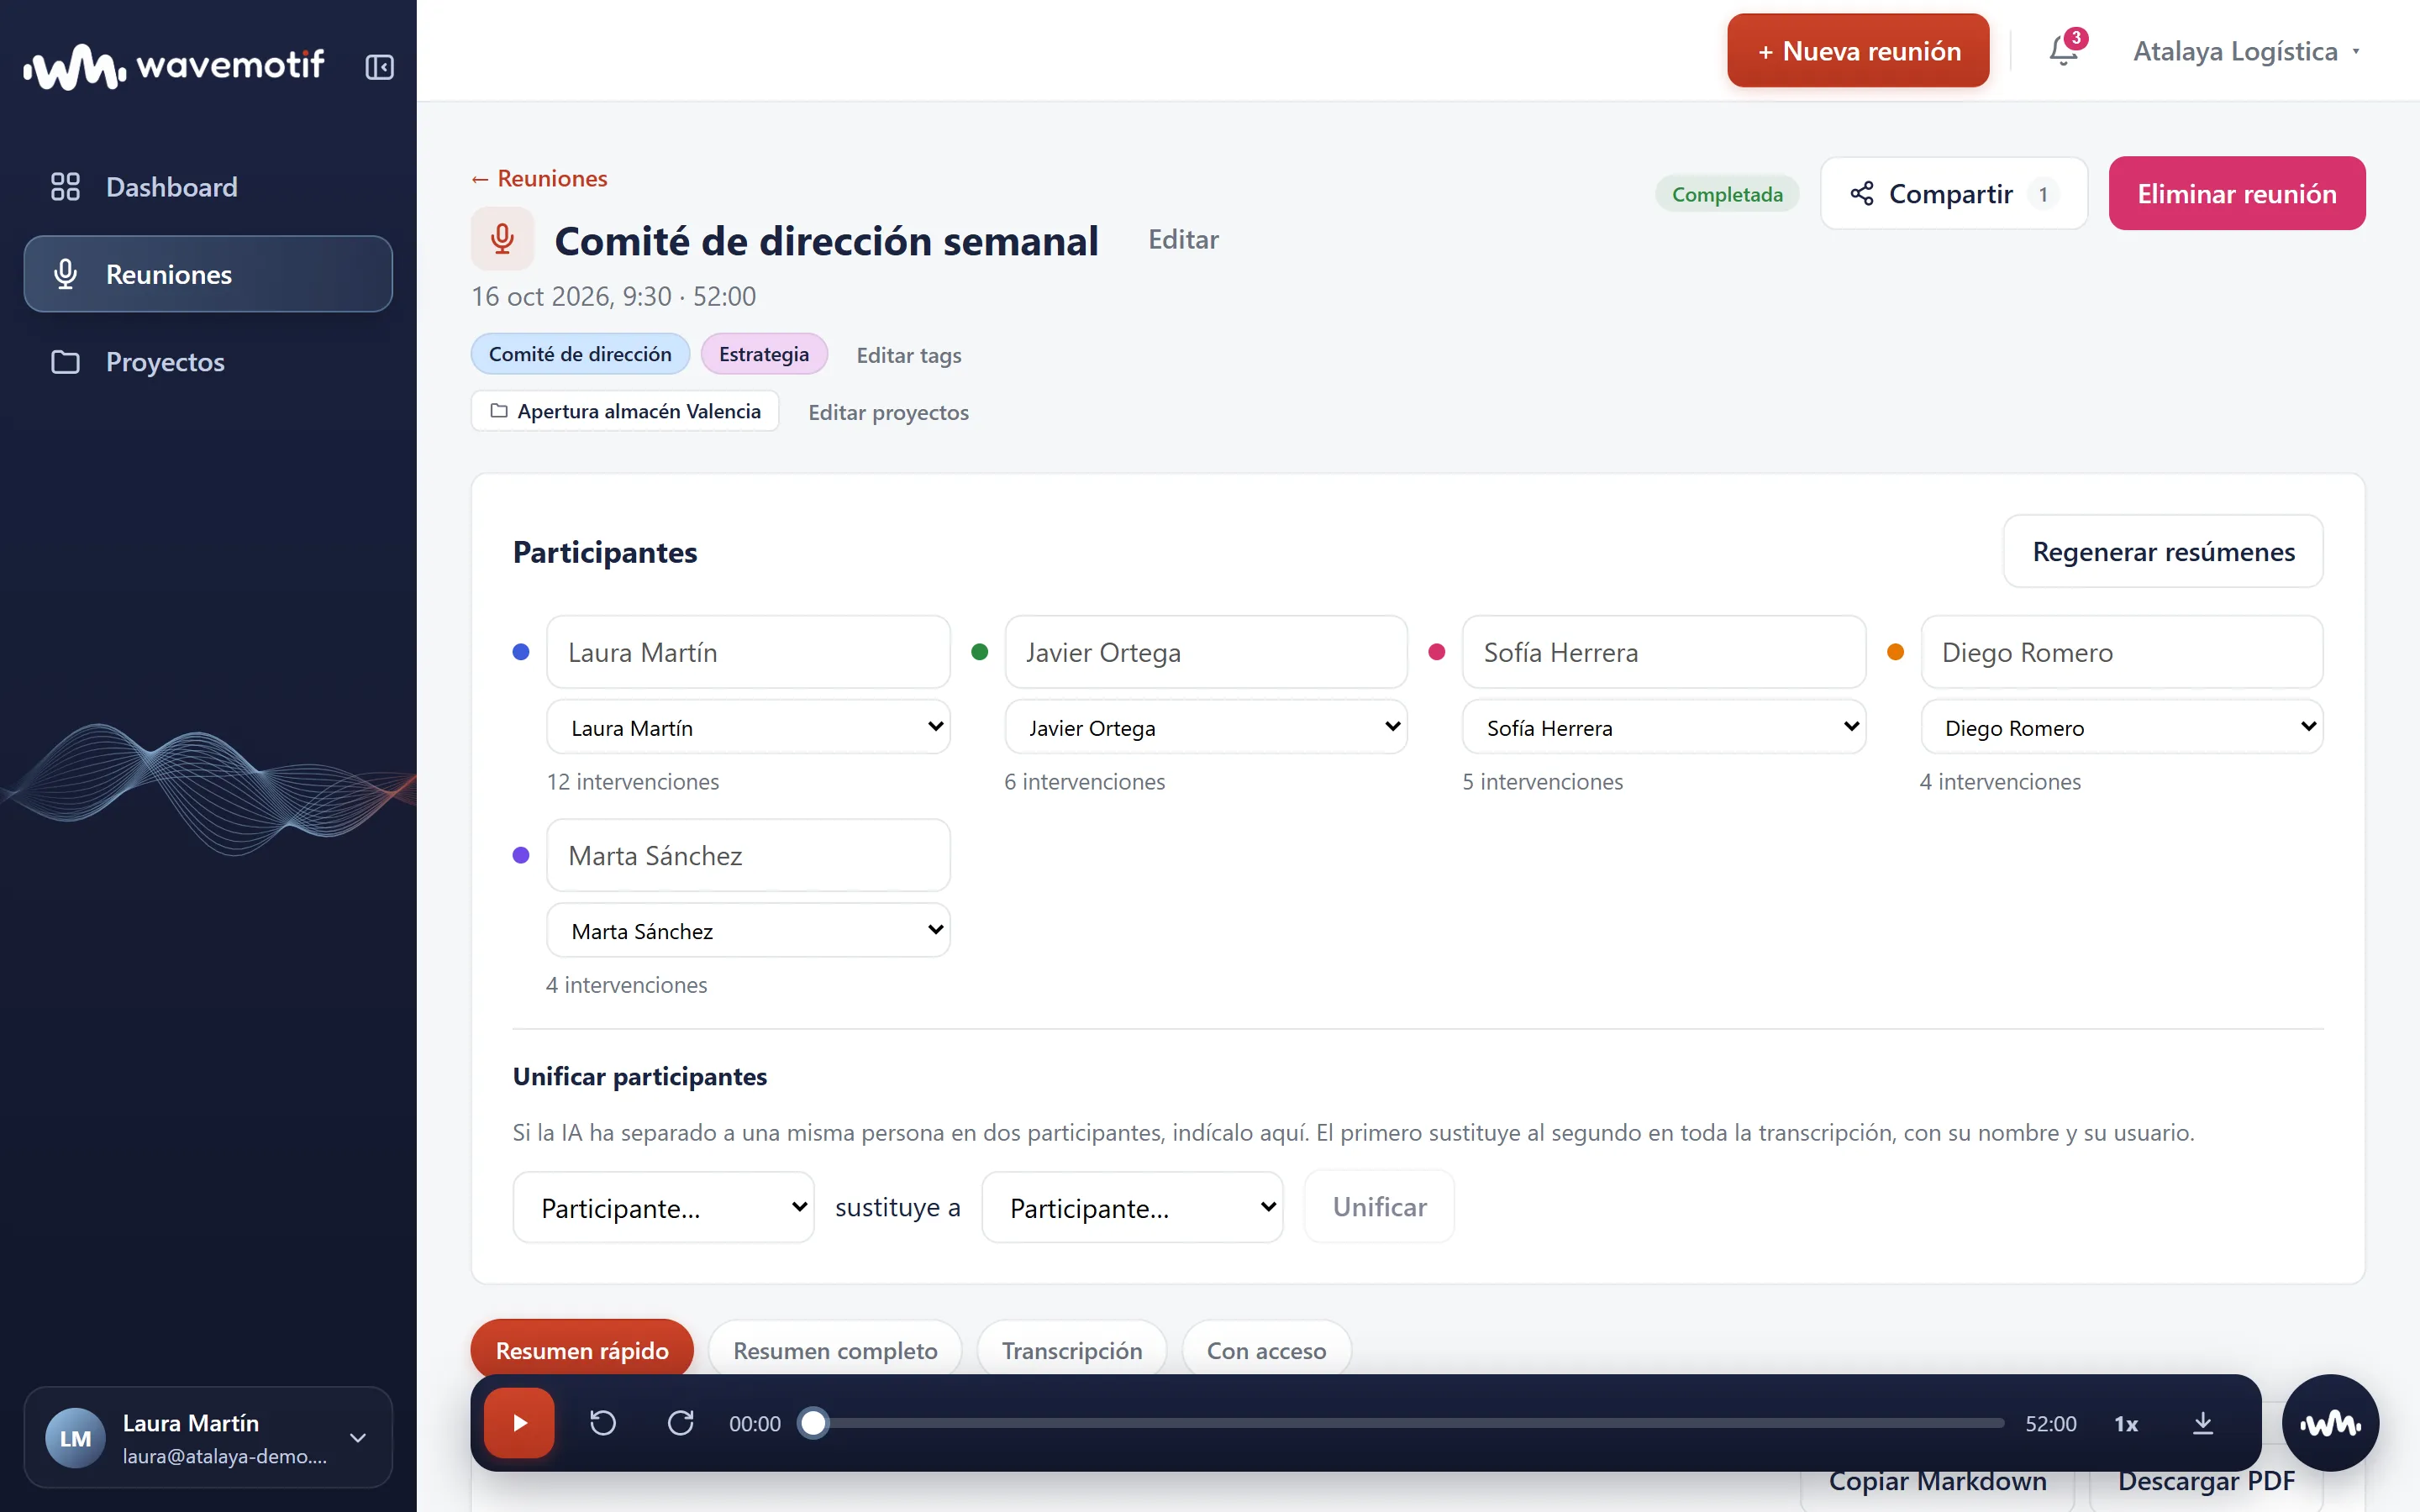Expand the Atalaya Logística organization menu
Screen dimensions: 2420x1512
pos(2246,51)
